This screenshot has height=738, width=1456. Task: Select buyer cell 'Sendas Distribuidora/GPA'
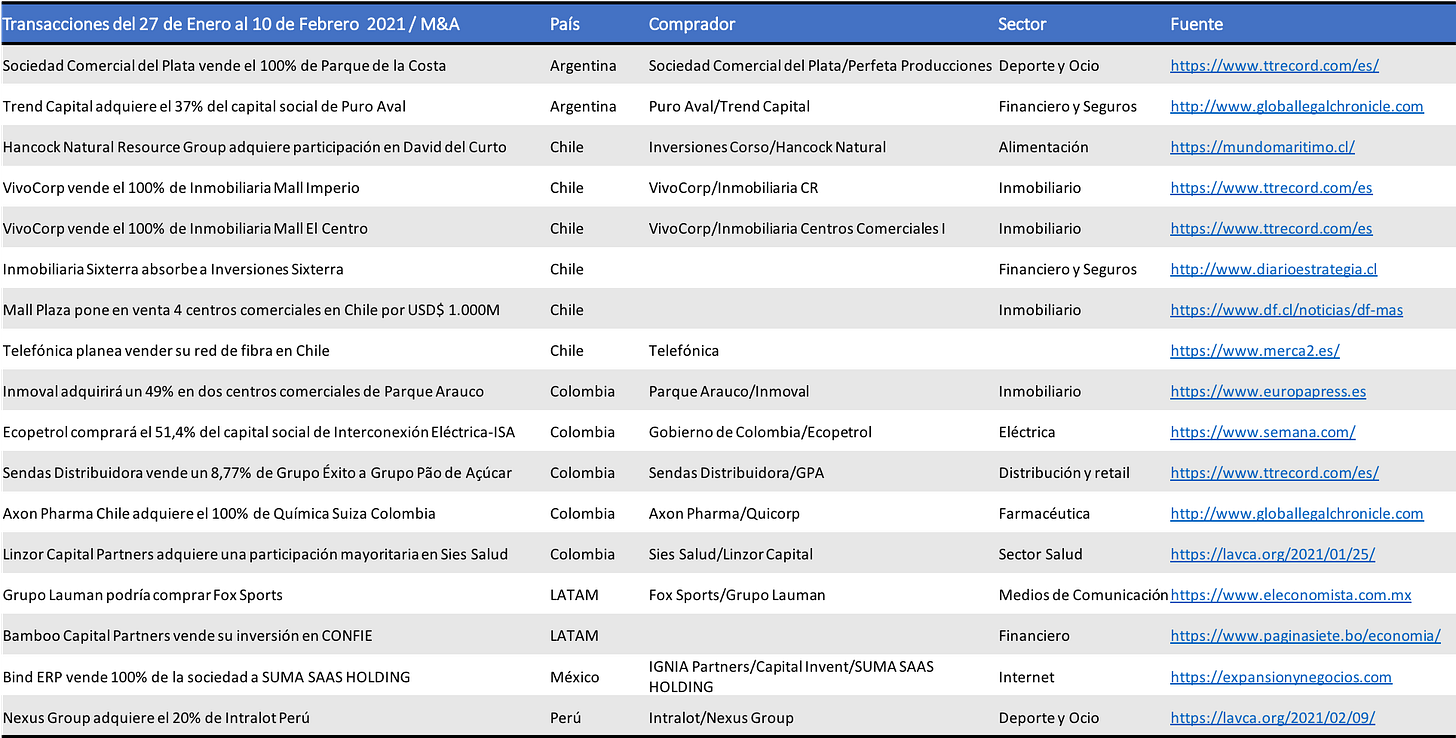point(737,473)
